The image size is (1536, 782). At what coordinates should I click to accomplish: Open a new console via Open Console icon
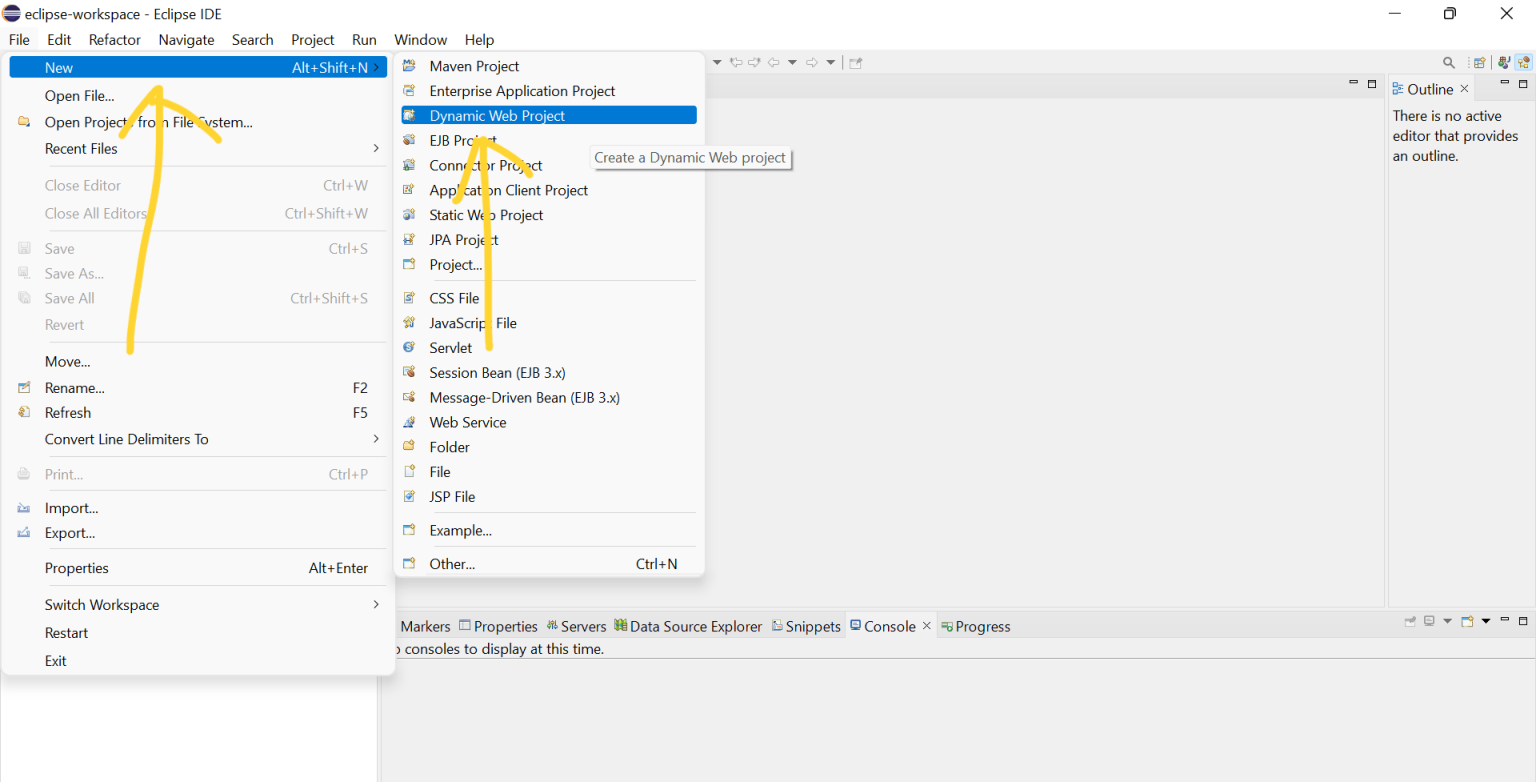pos(1467,620)
